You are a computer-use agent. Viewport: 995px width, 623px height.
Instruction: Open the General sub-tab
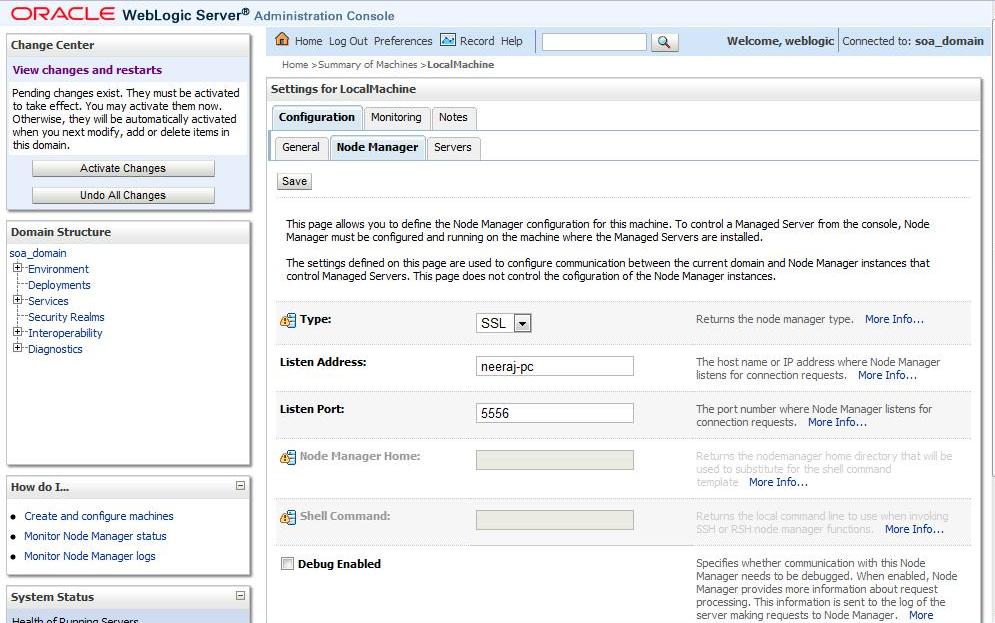(x=301, y=147)
